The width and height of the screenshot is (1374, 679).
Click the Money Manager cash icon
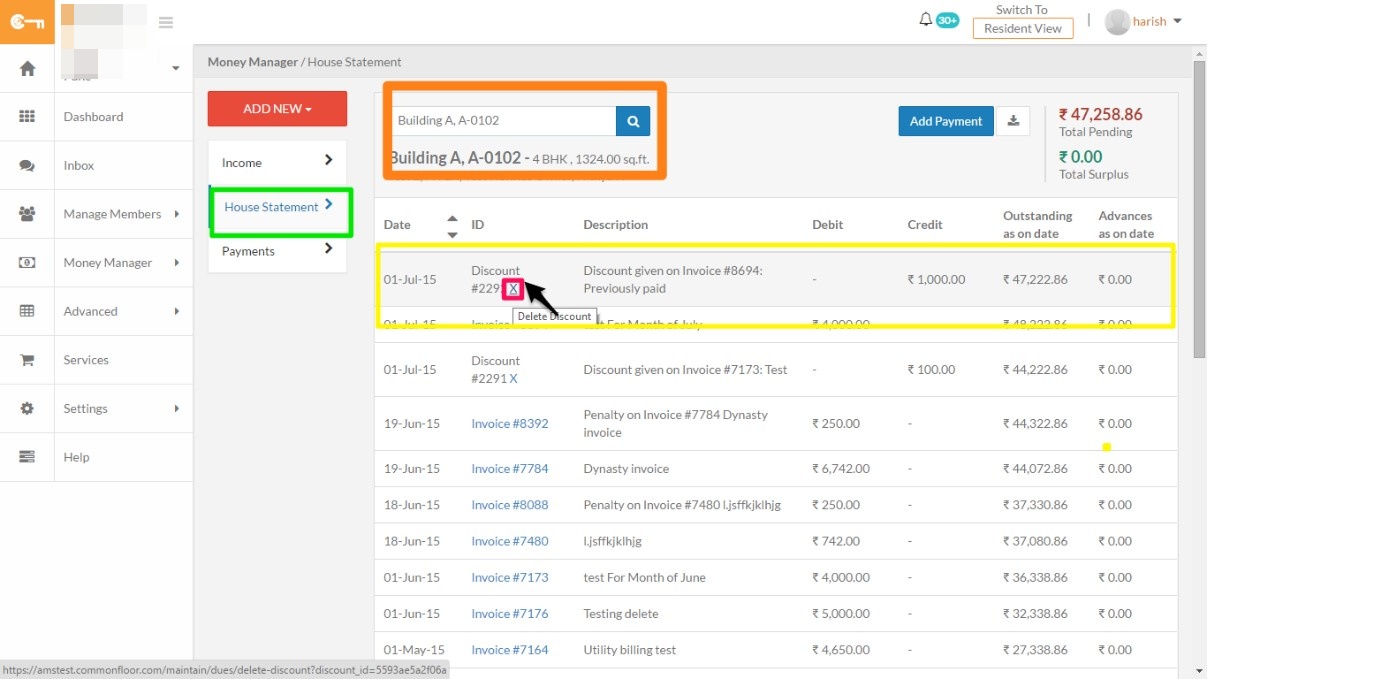(27, 263)
